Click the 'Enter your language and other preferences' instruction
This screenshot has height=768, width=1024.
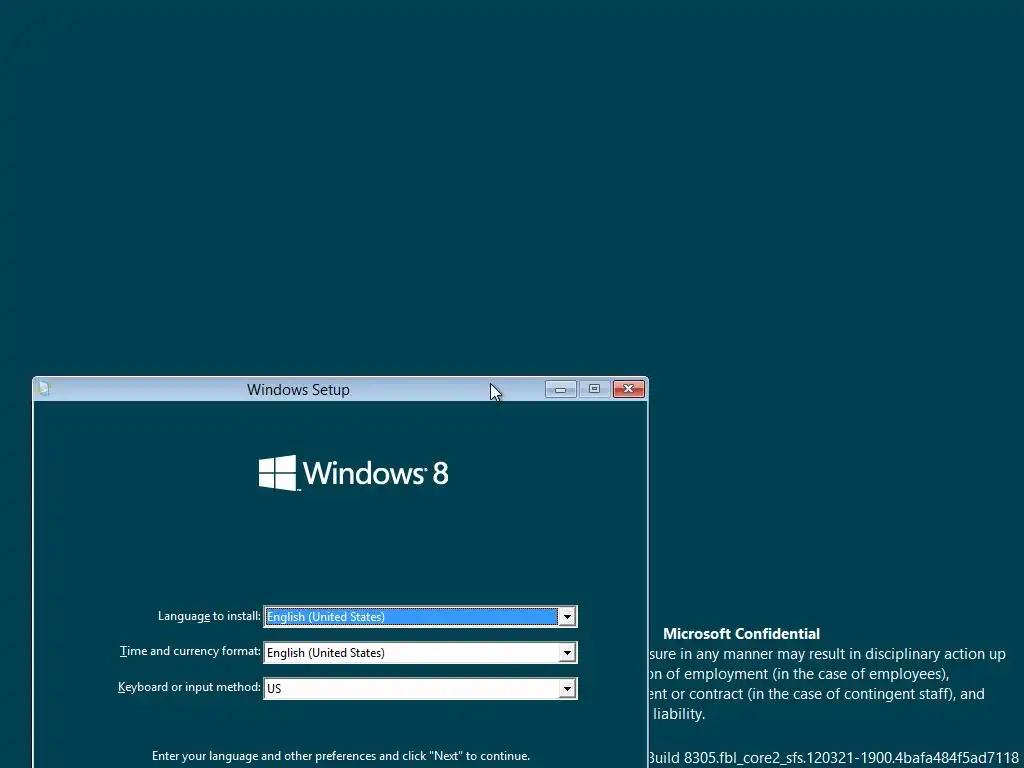[x=341, y=756]
